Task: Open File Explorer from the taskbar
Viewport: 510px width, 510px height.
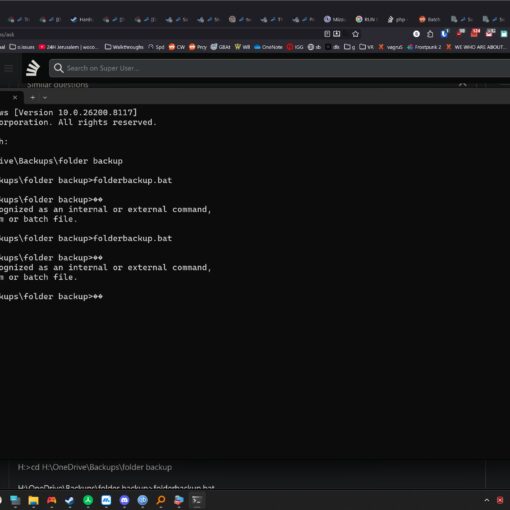Action: coord(33,500)
